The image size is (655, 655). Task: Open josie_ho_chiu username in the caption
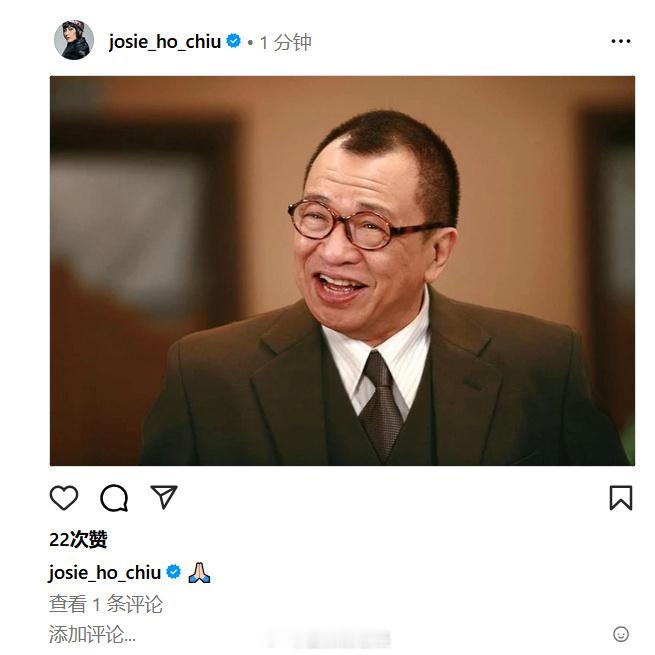coord(105,572)
